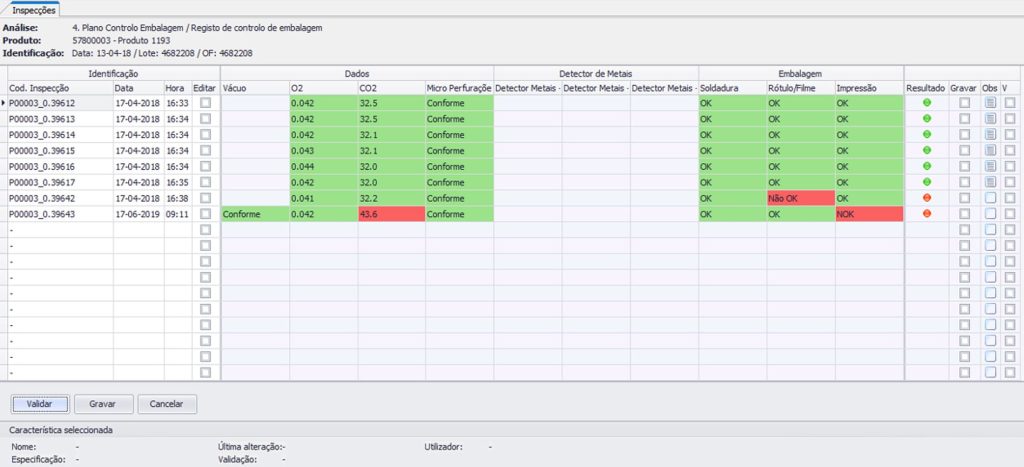1024x467 pixels.
Task: Open the Obs note for inspection P00003_0.39612
Action: click(989, 103)
